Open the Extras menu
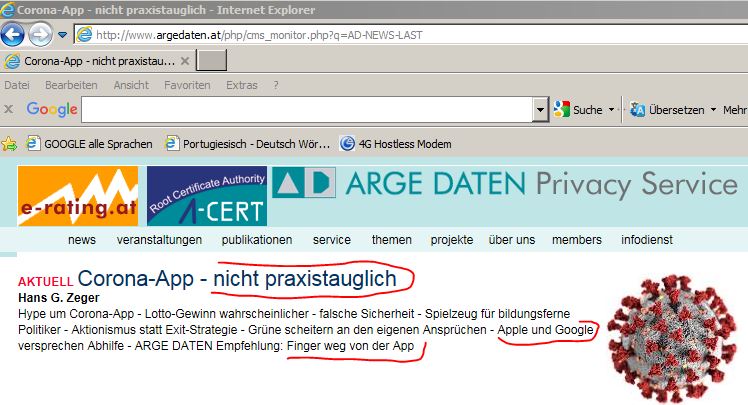748x405 pixels. pyautogui.click(x=242, y=85)
